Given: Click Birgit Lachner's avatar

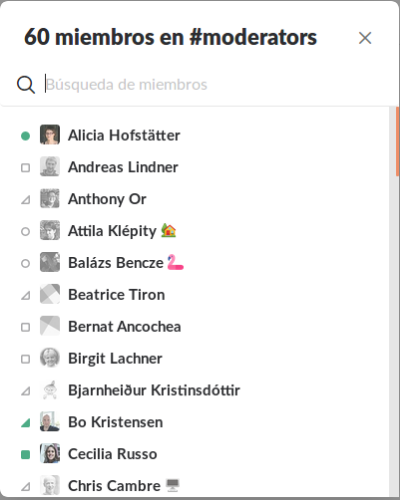Looking at the screenshot, I should tap(50, 358).
